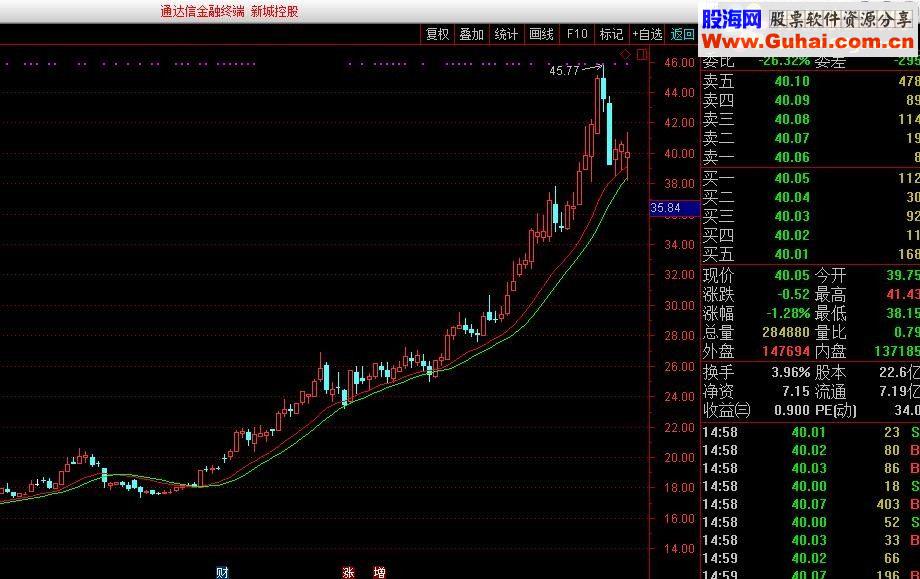This screenshot has width=920, height=579.
Task: Select the 卖一 40.06 ask row
Action: (811, 157)
